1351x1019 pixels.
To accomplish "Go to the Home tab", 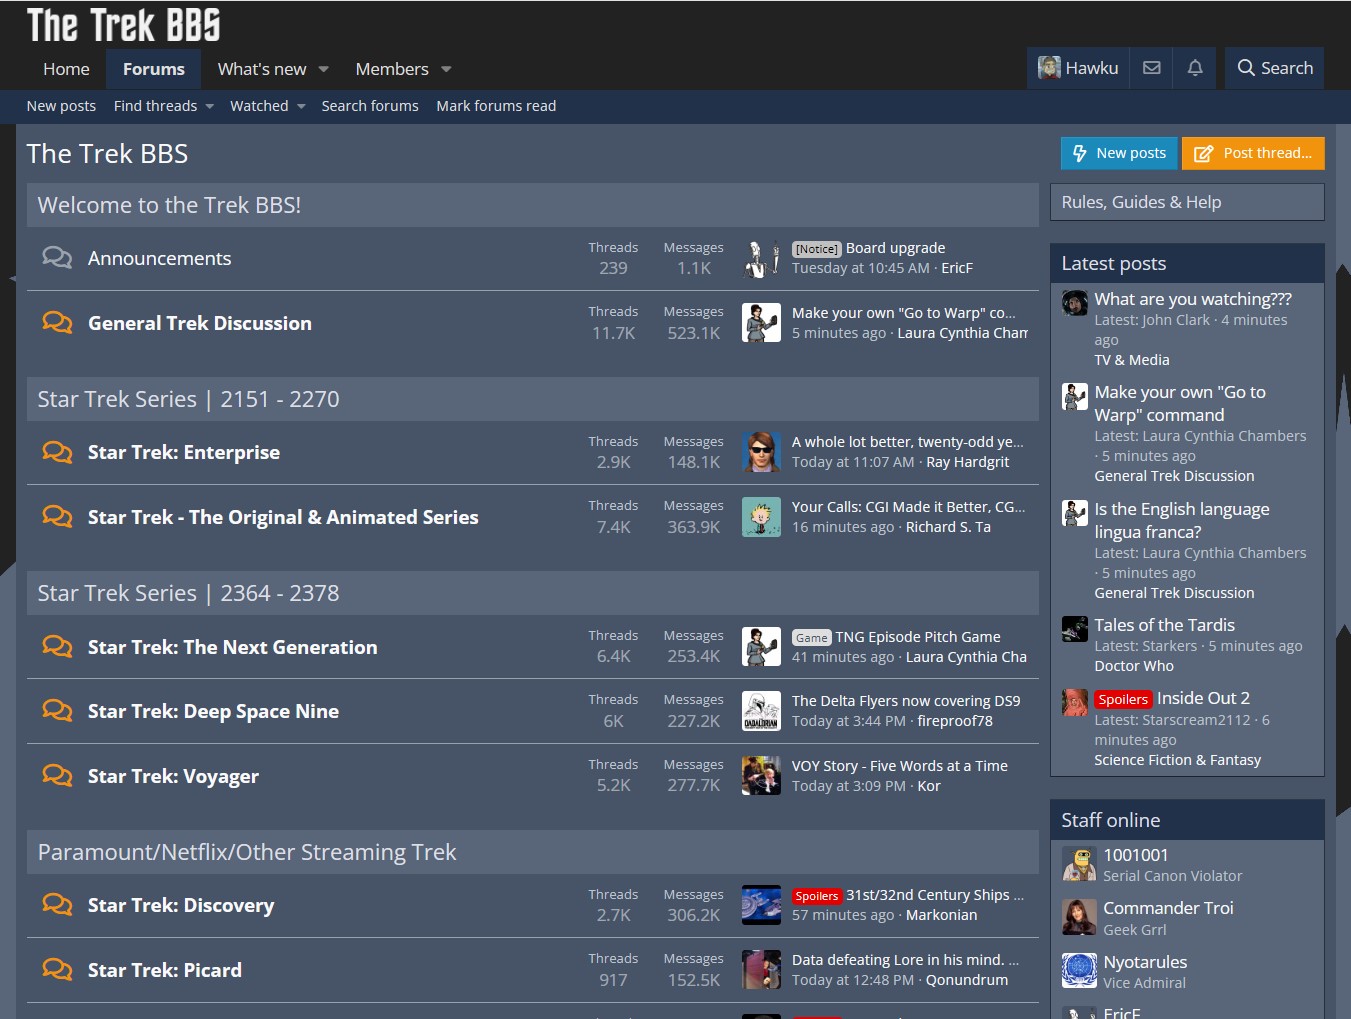I will (x=66, y=69).
